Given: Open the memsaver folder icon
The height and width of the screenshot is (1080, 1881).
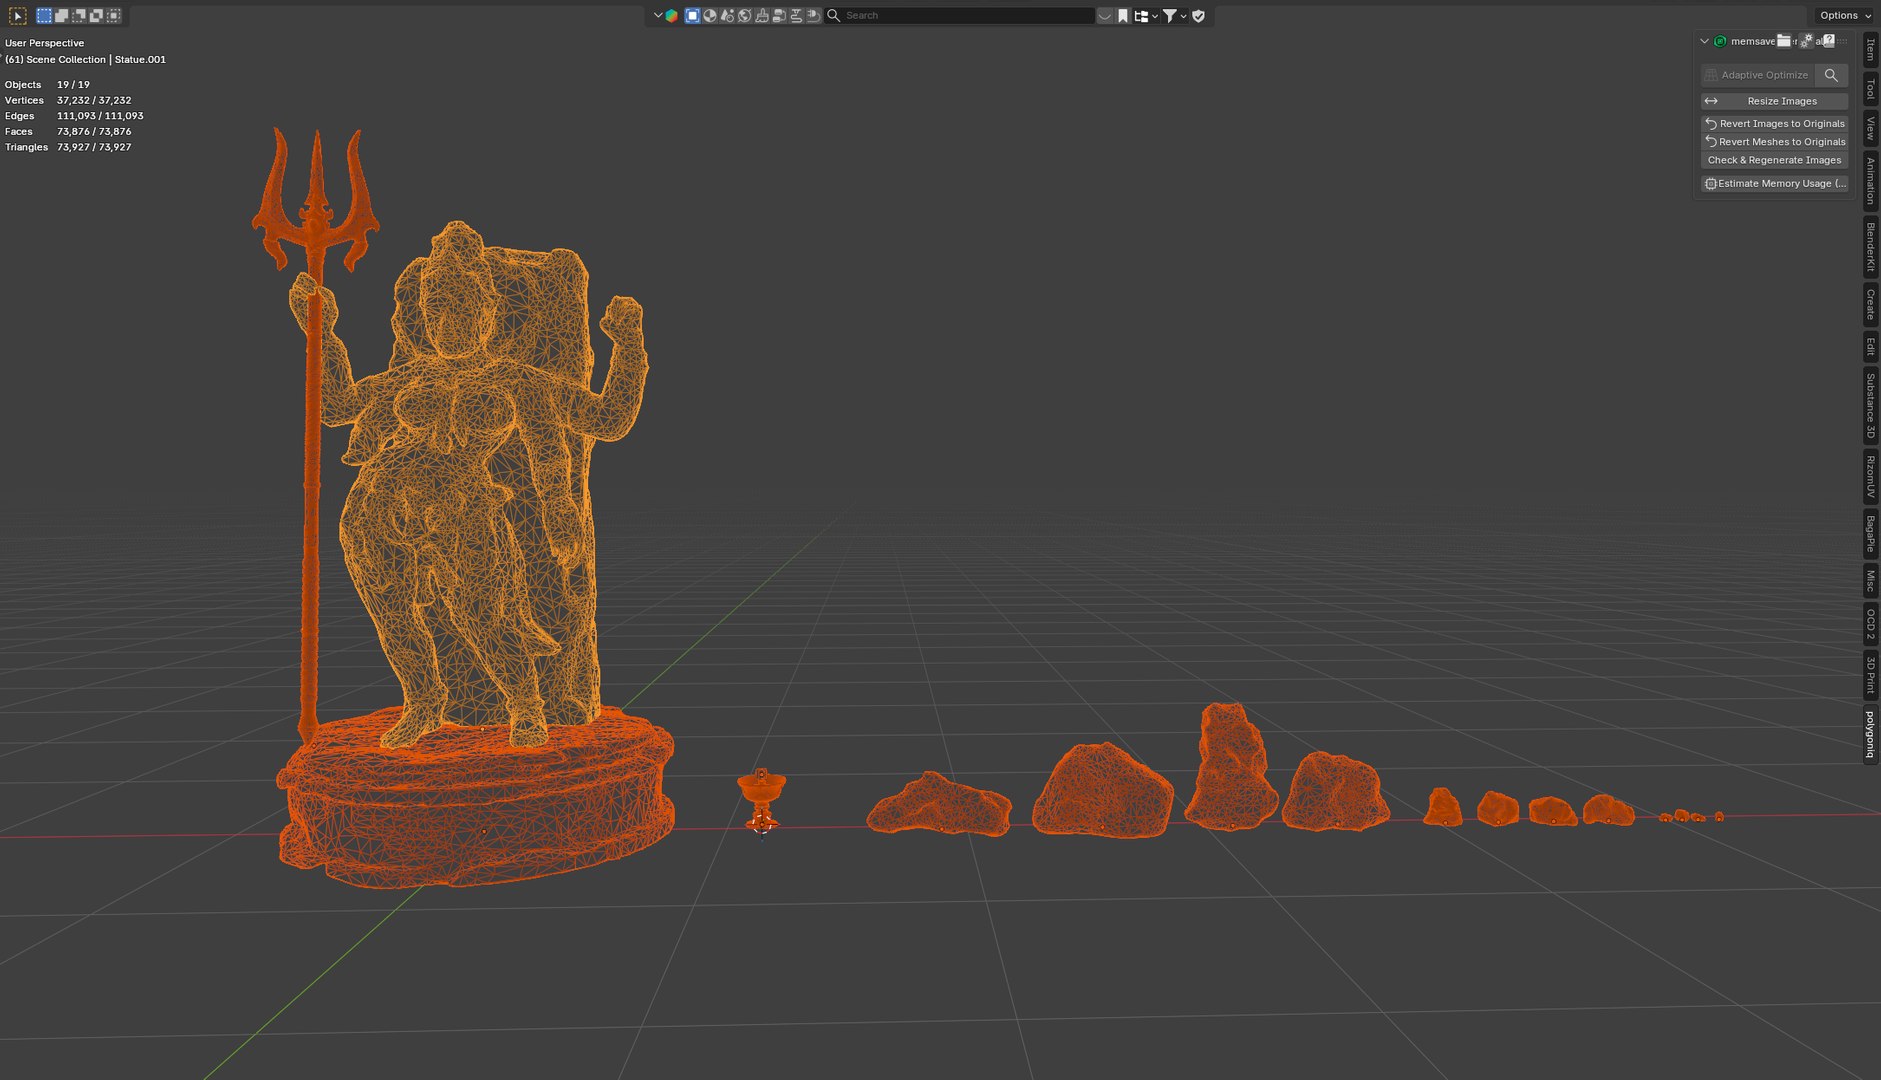Looking at the screenshot, I should coord(1784,41).
